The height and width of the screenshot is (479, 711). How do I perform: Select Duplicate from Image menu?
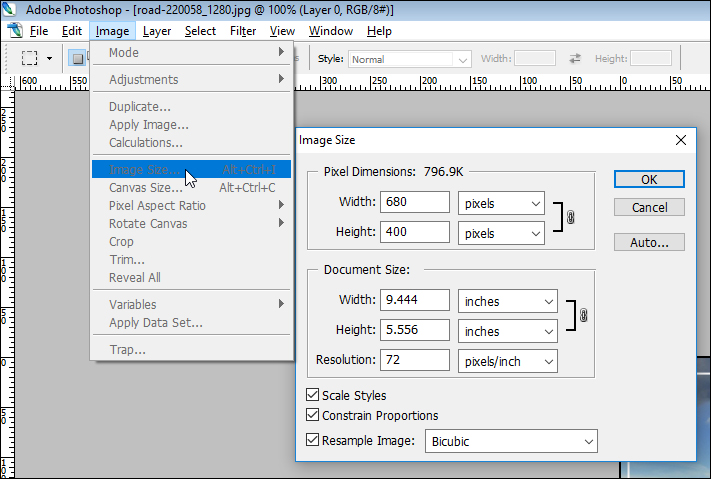pos(191,107)
